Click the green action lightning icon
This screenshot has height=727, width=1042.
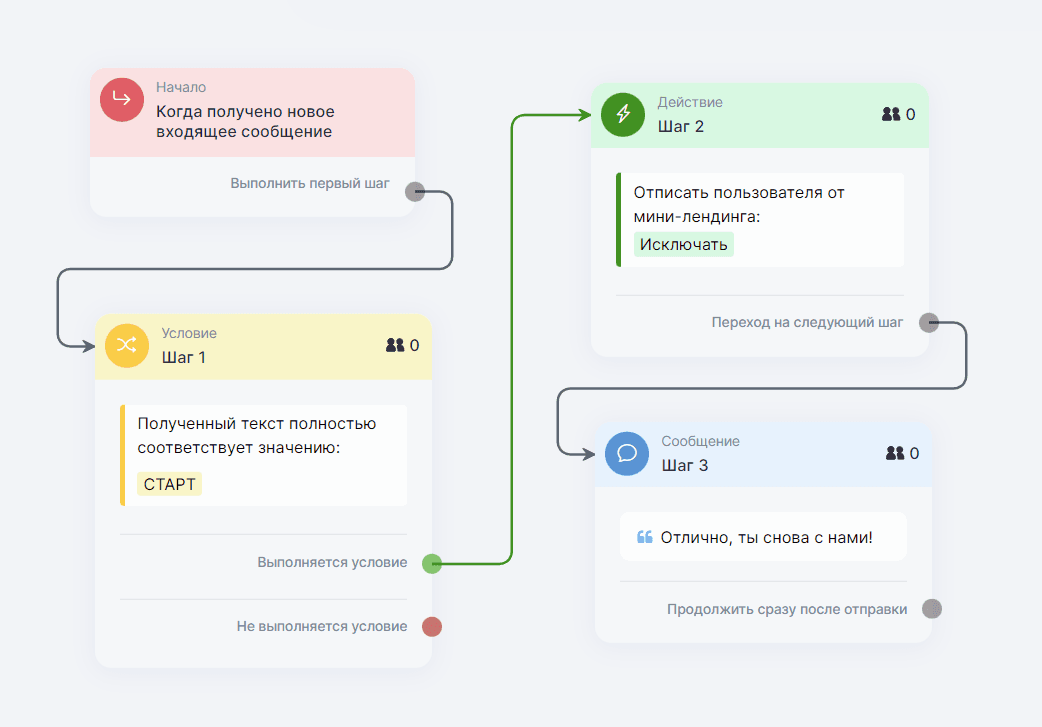click(622, 114)
